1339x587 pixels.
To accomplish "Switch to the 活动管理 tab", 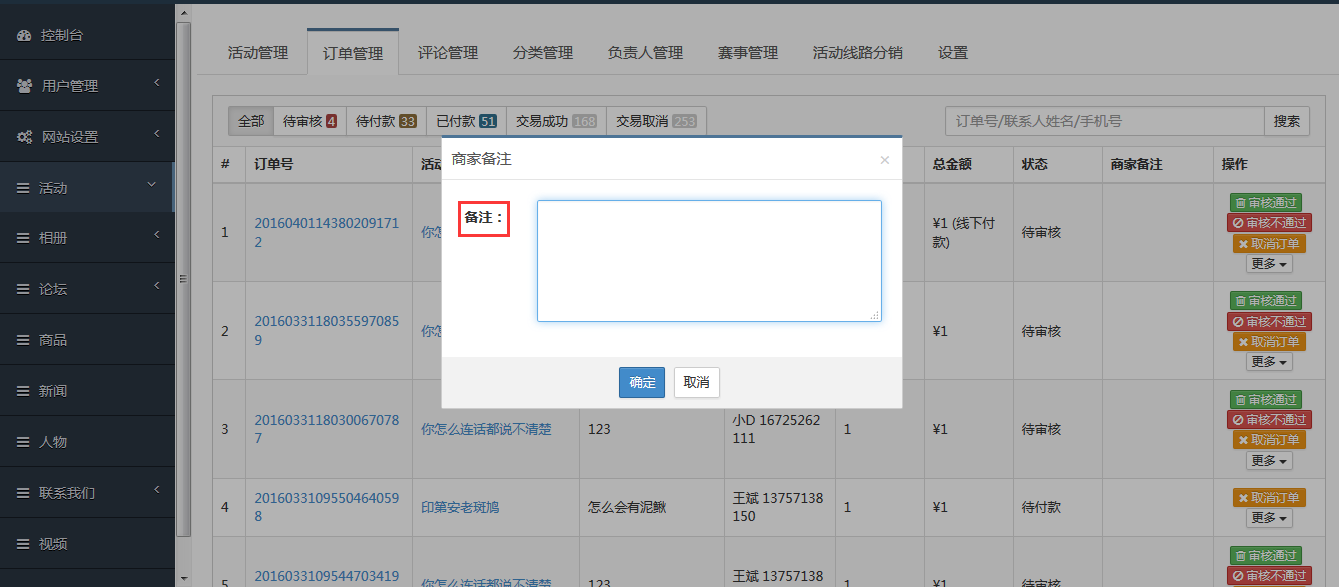I will (258, 53).
